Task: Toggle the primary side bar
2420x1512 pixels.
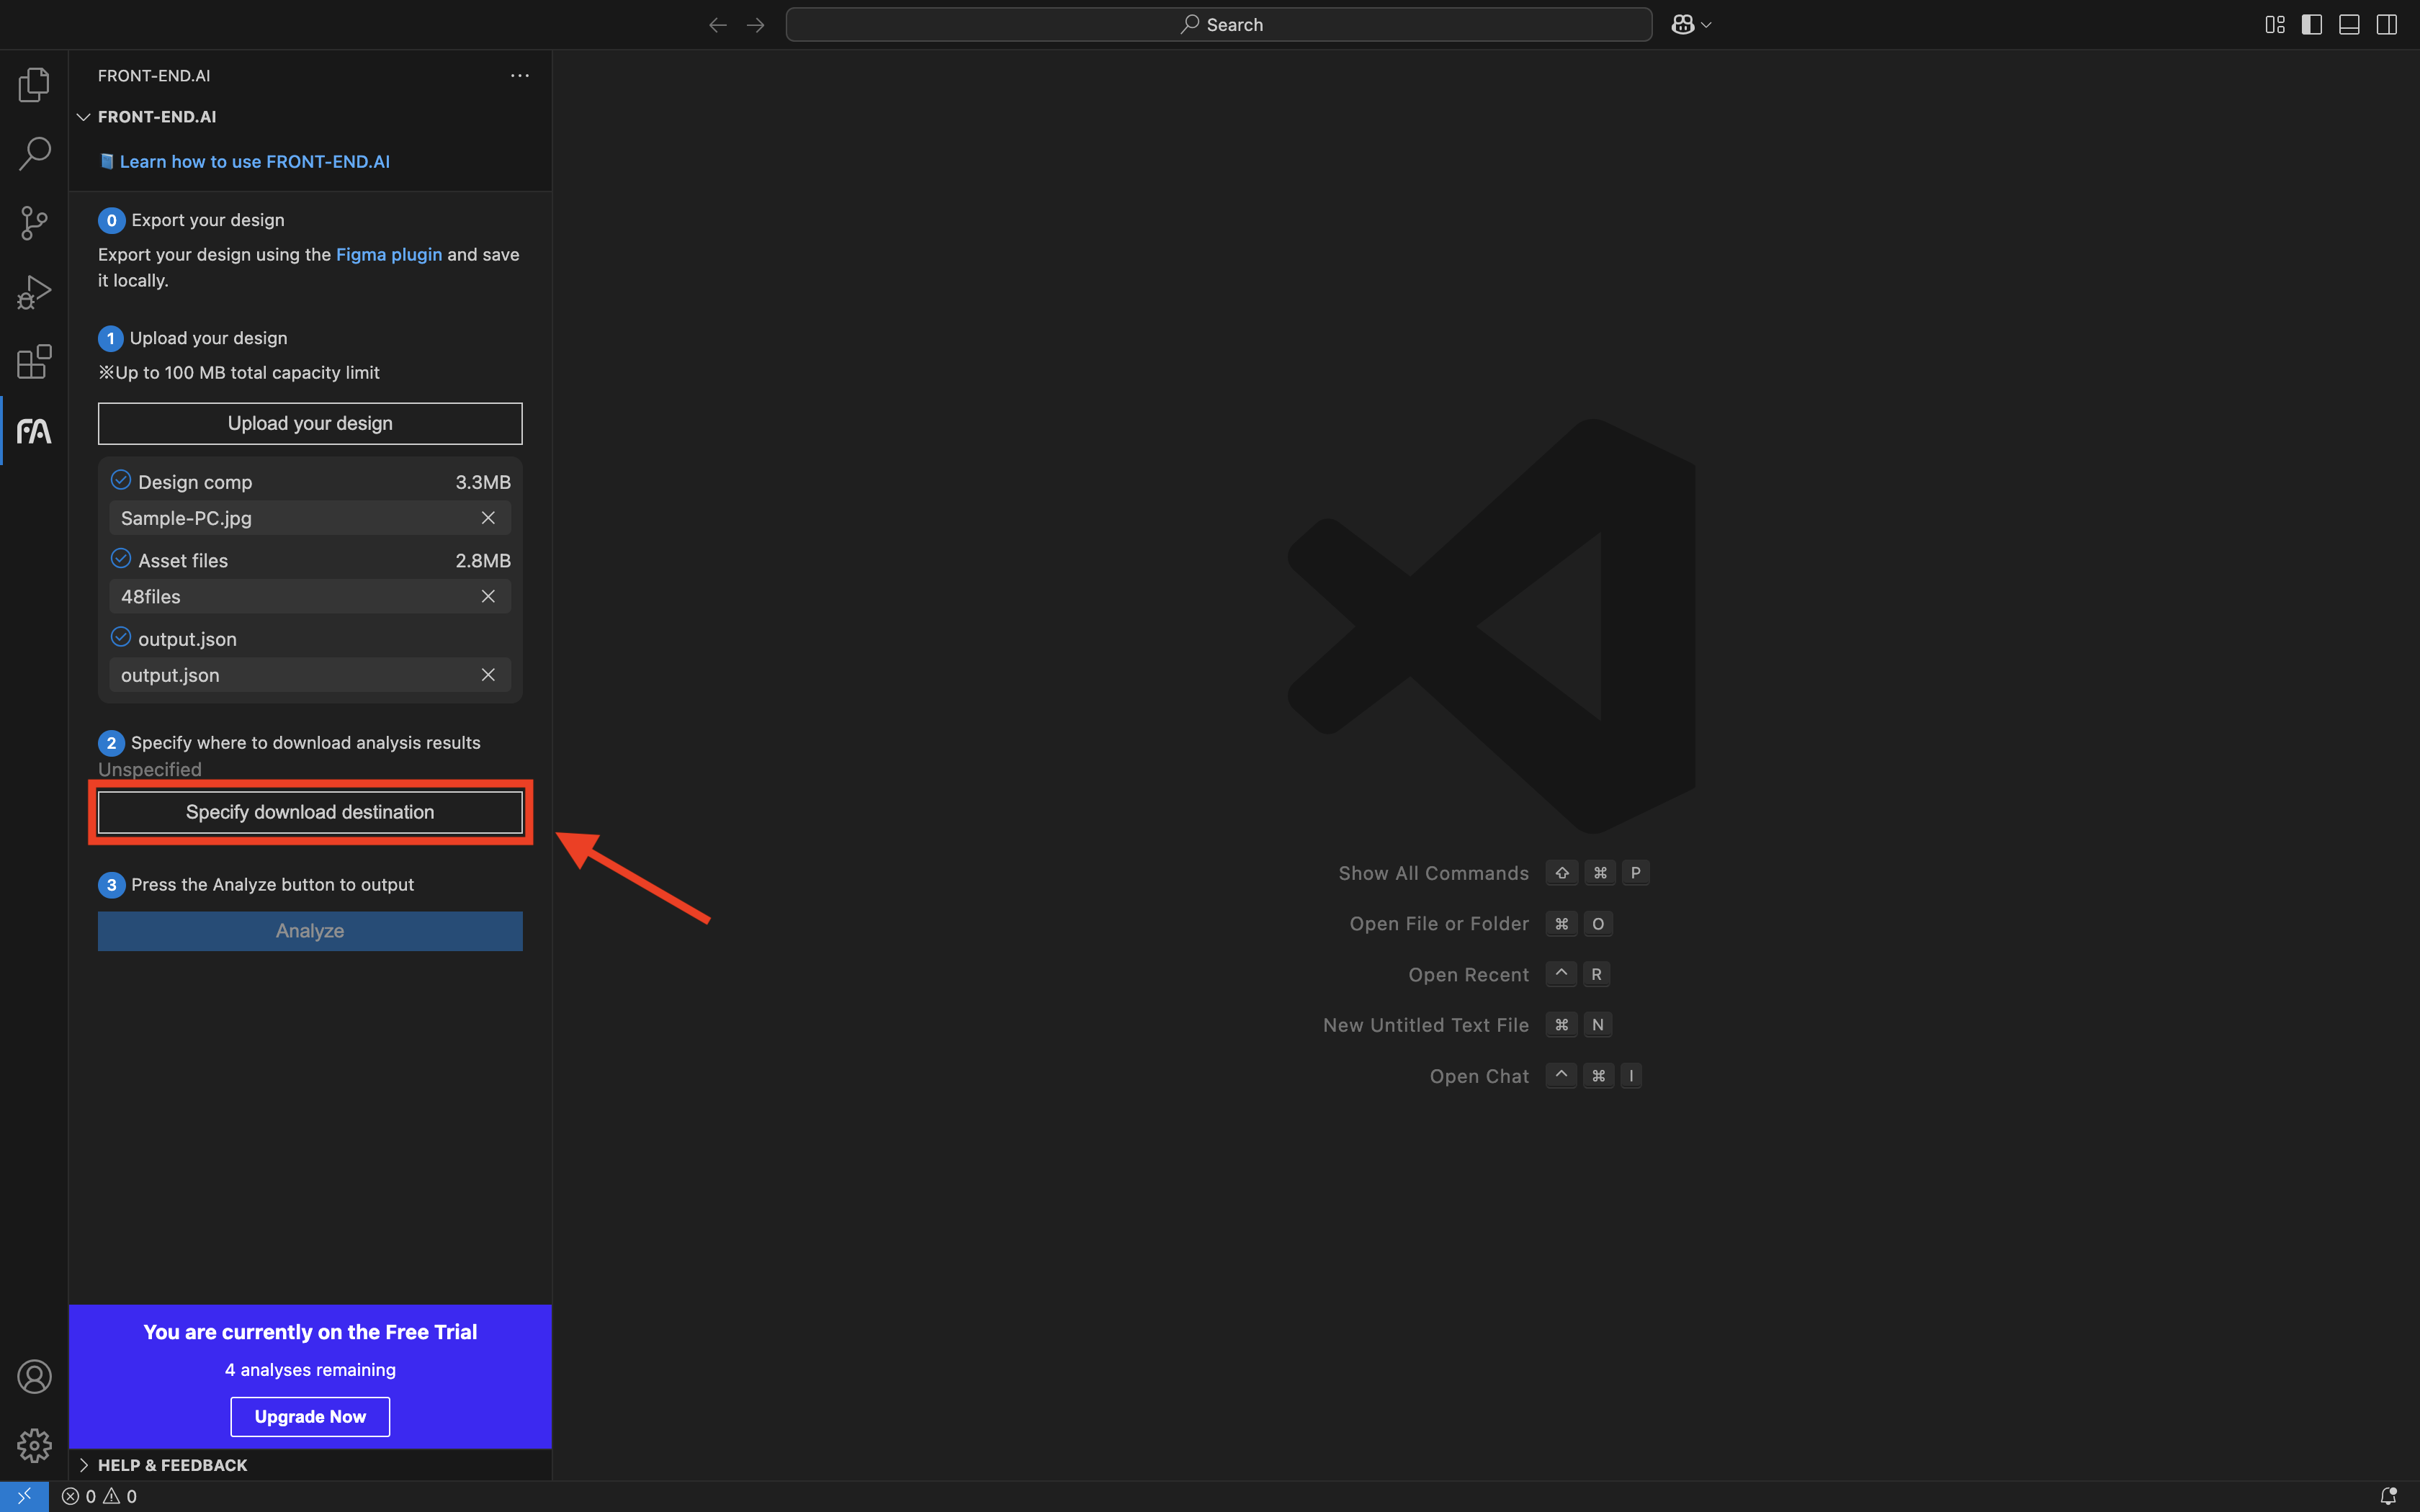Action: (x=2312, y=25)
